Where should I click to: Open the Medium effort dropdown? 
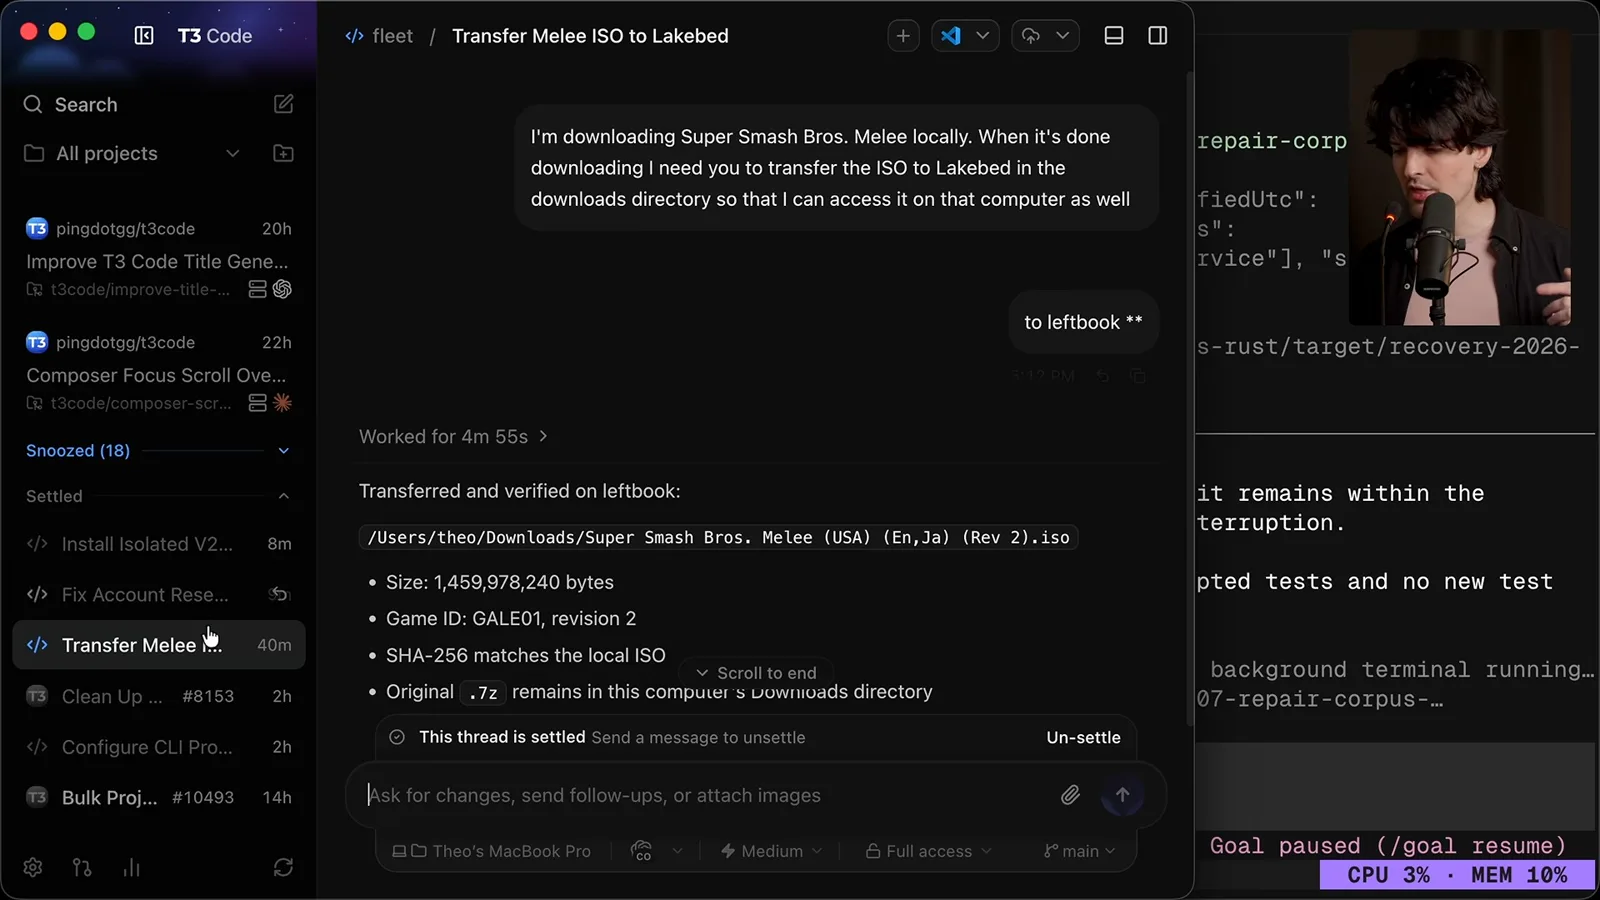pyautogui.click(x=771, y=851)
